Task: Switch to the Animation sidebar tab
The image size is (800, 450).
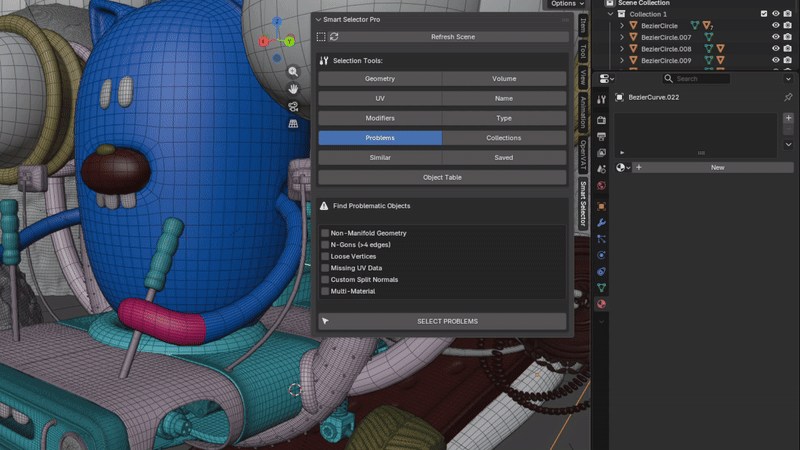Action: (x=583, y=112)
